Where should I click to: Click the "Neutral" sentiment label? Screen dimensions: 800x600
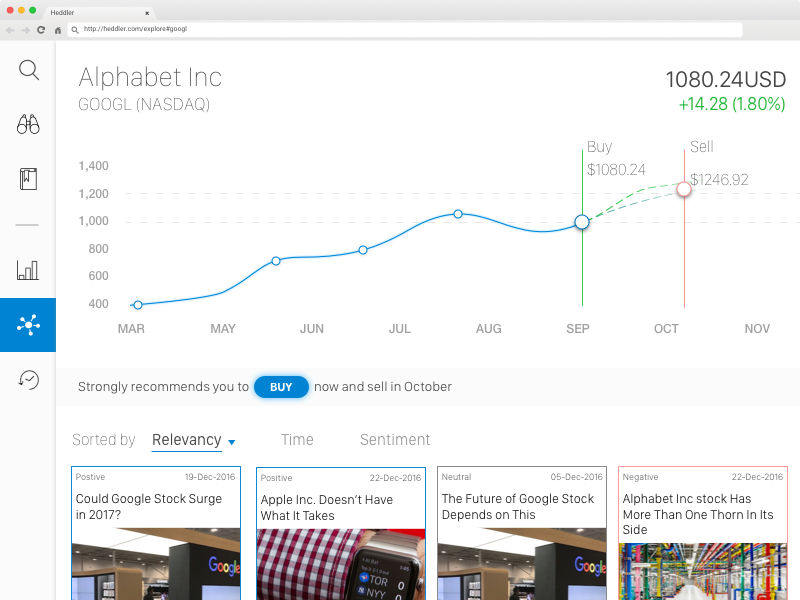pos(457,477)
